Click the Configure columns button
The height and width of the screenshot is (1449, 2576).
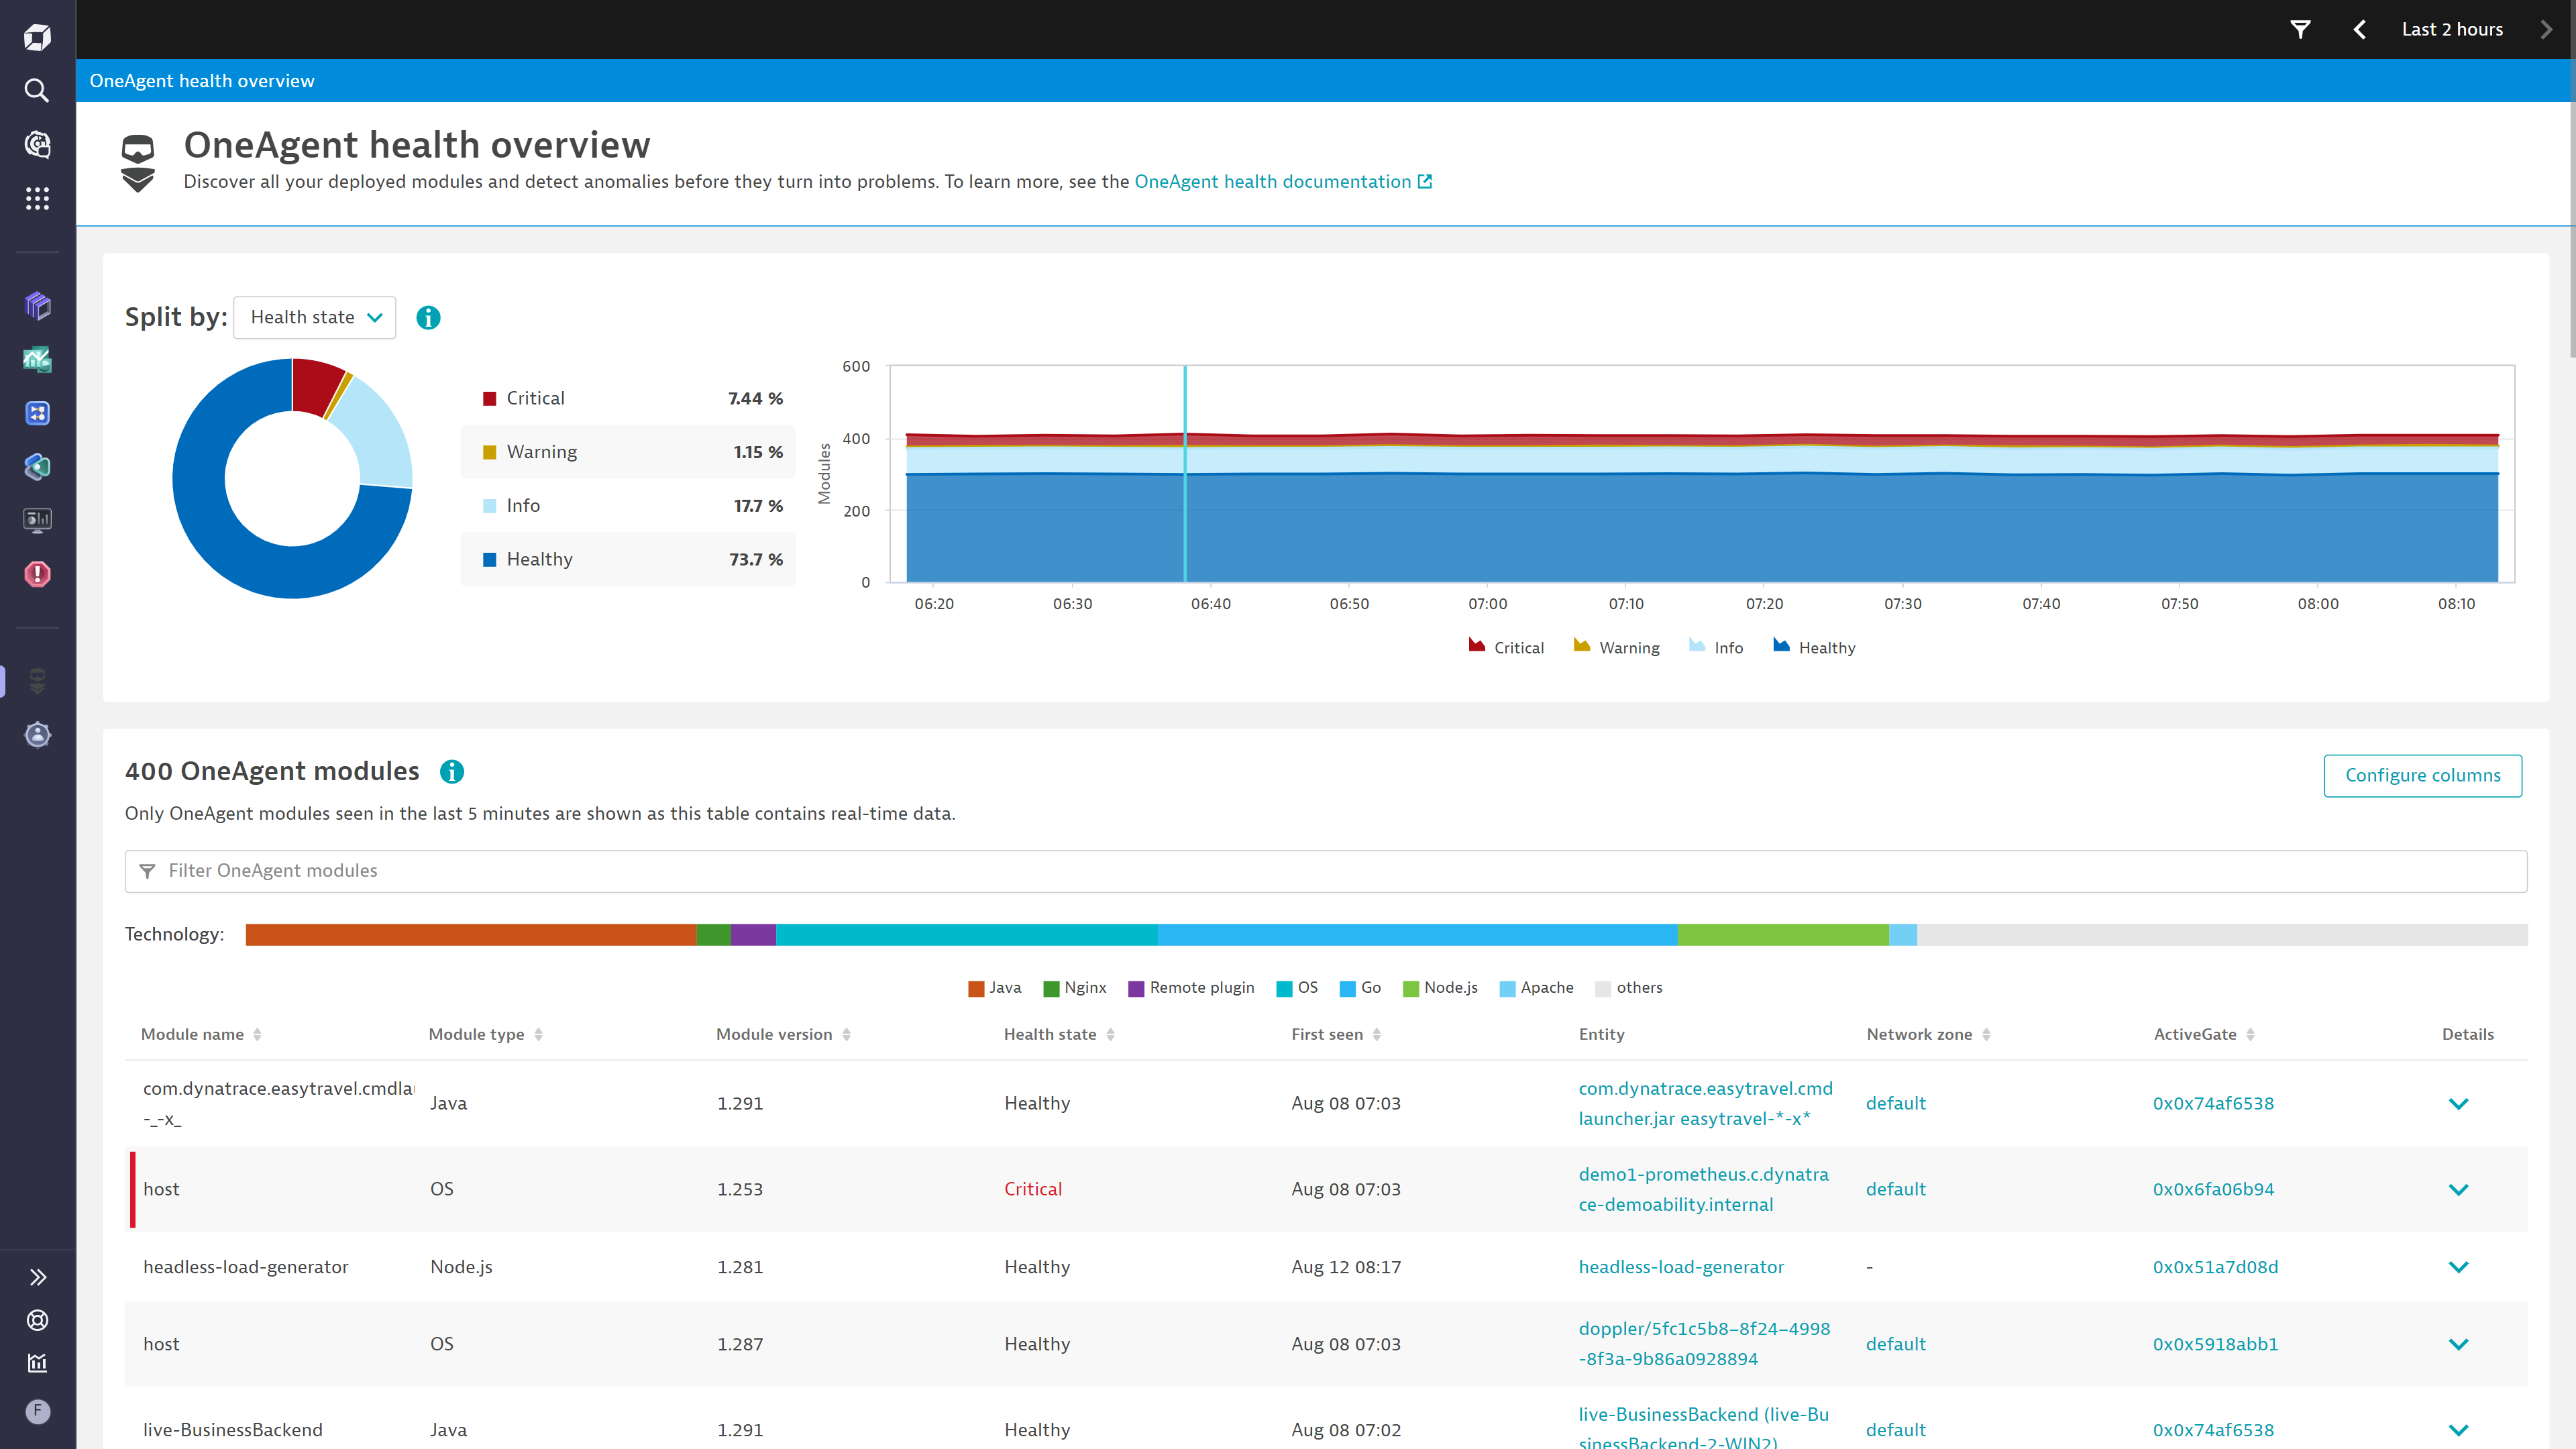pos(2423,775)
